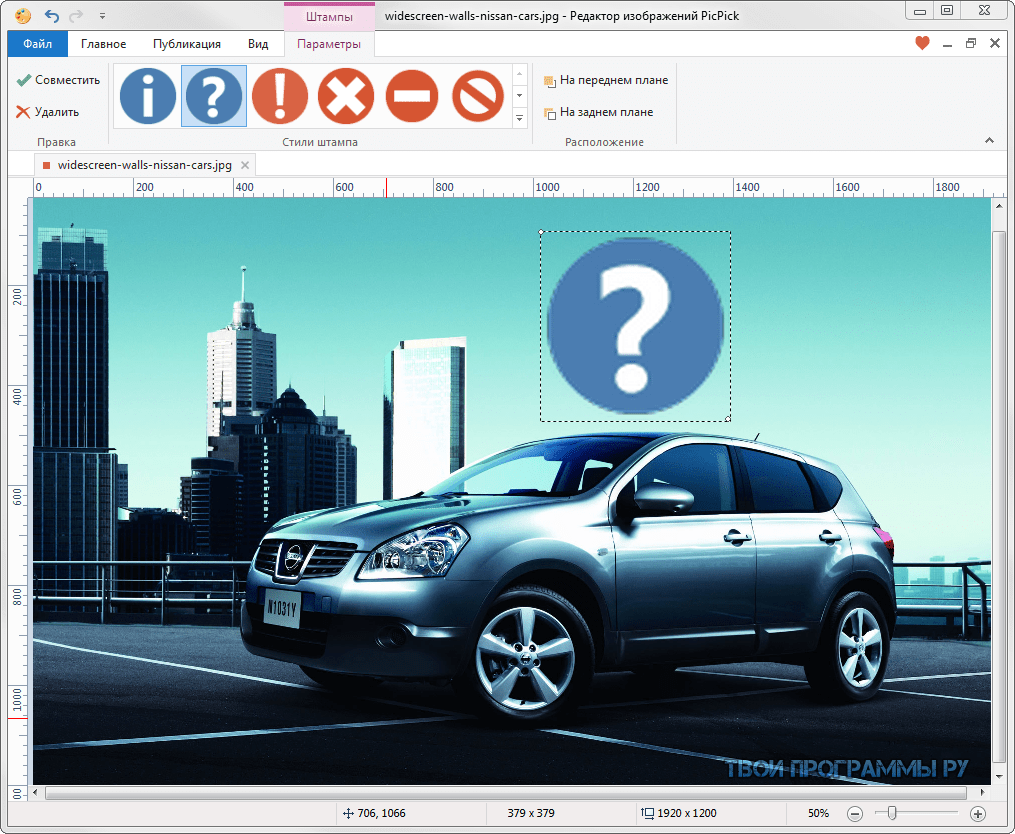1015x834 pixels.
Task: Click the horizontal scrollbar track thumb
Action: tap(506, 793)
